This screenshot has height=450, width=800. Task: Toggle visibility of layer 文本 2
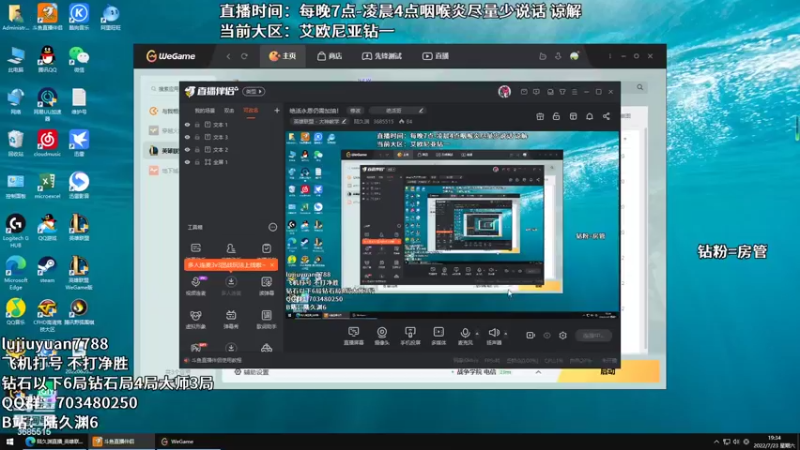pyautogui.click(x=187, y=149)
